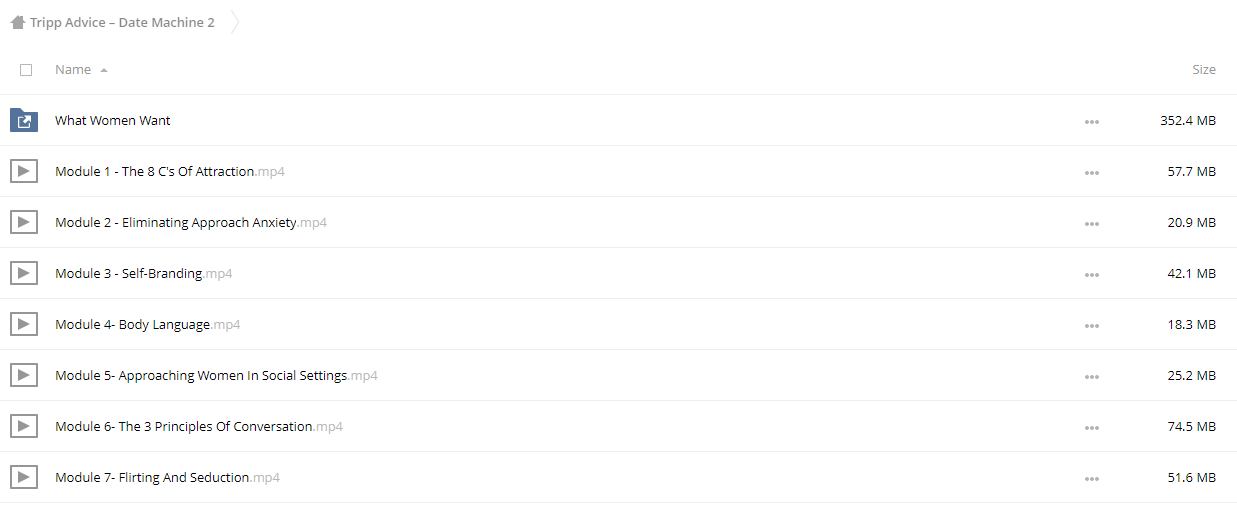
Task: Click video icon for Module 3 Self-Branding
Action: [24, 273]
